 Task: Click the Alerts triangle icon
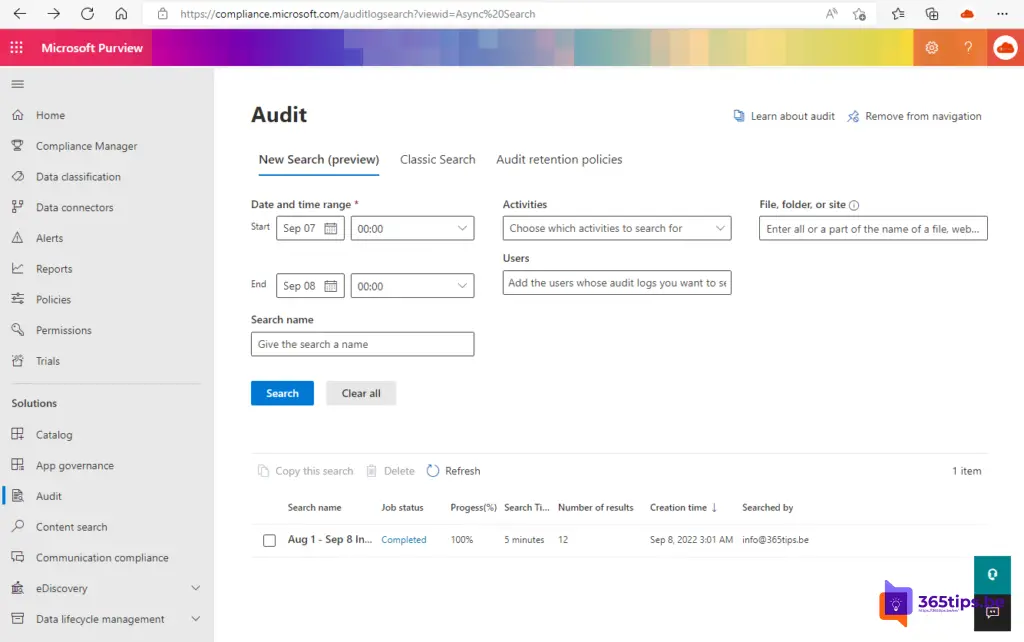18,238
